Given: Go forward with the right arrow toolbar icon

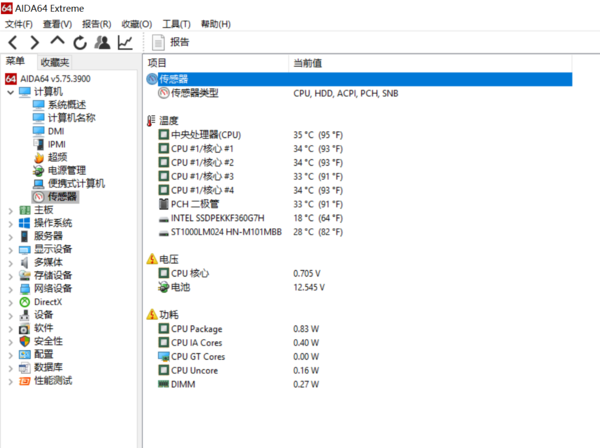Looking at the screenshot, I should pos(35,42).
